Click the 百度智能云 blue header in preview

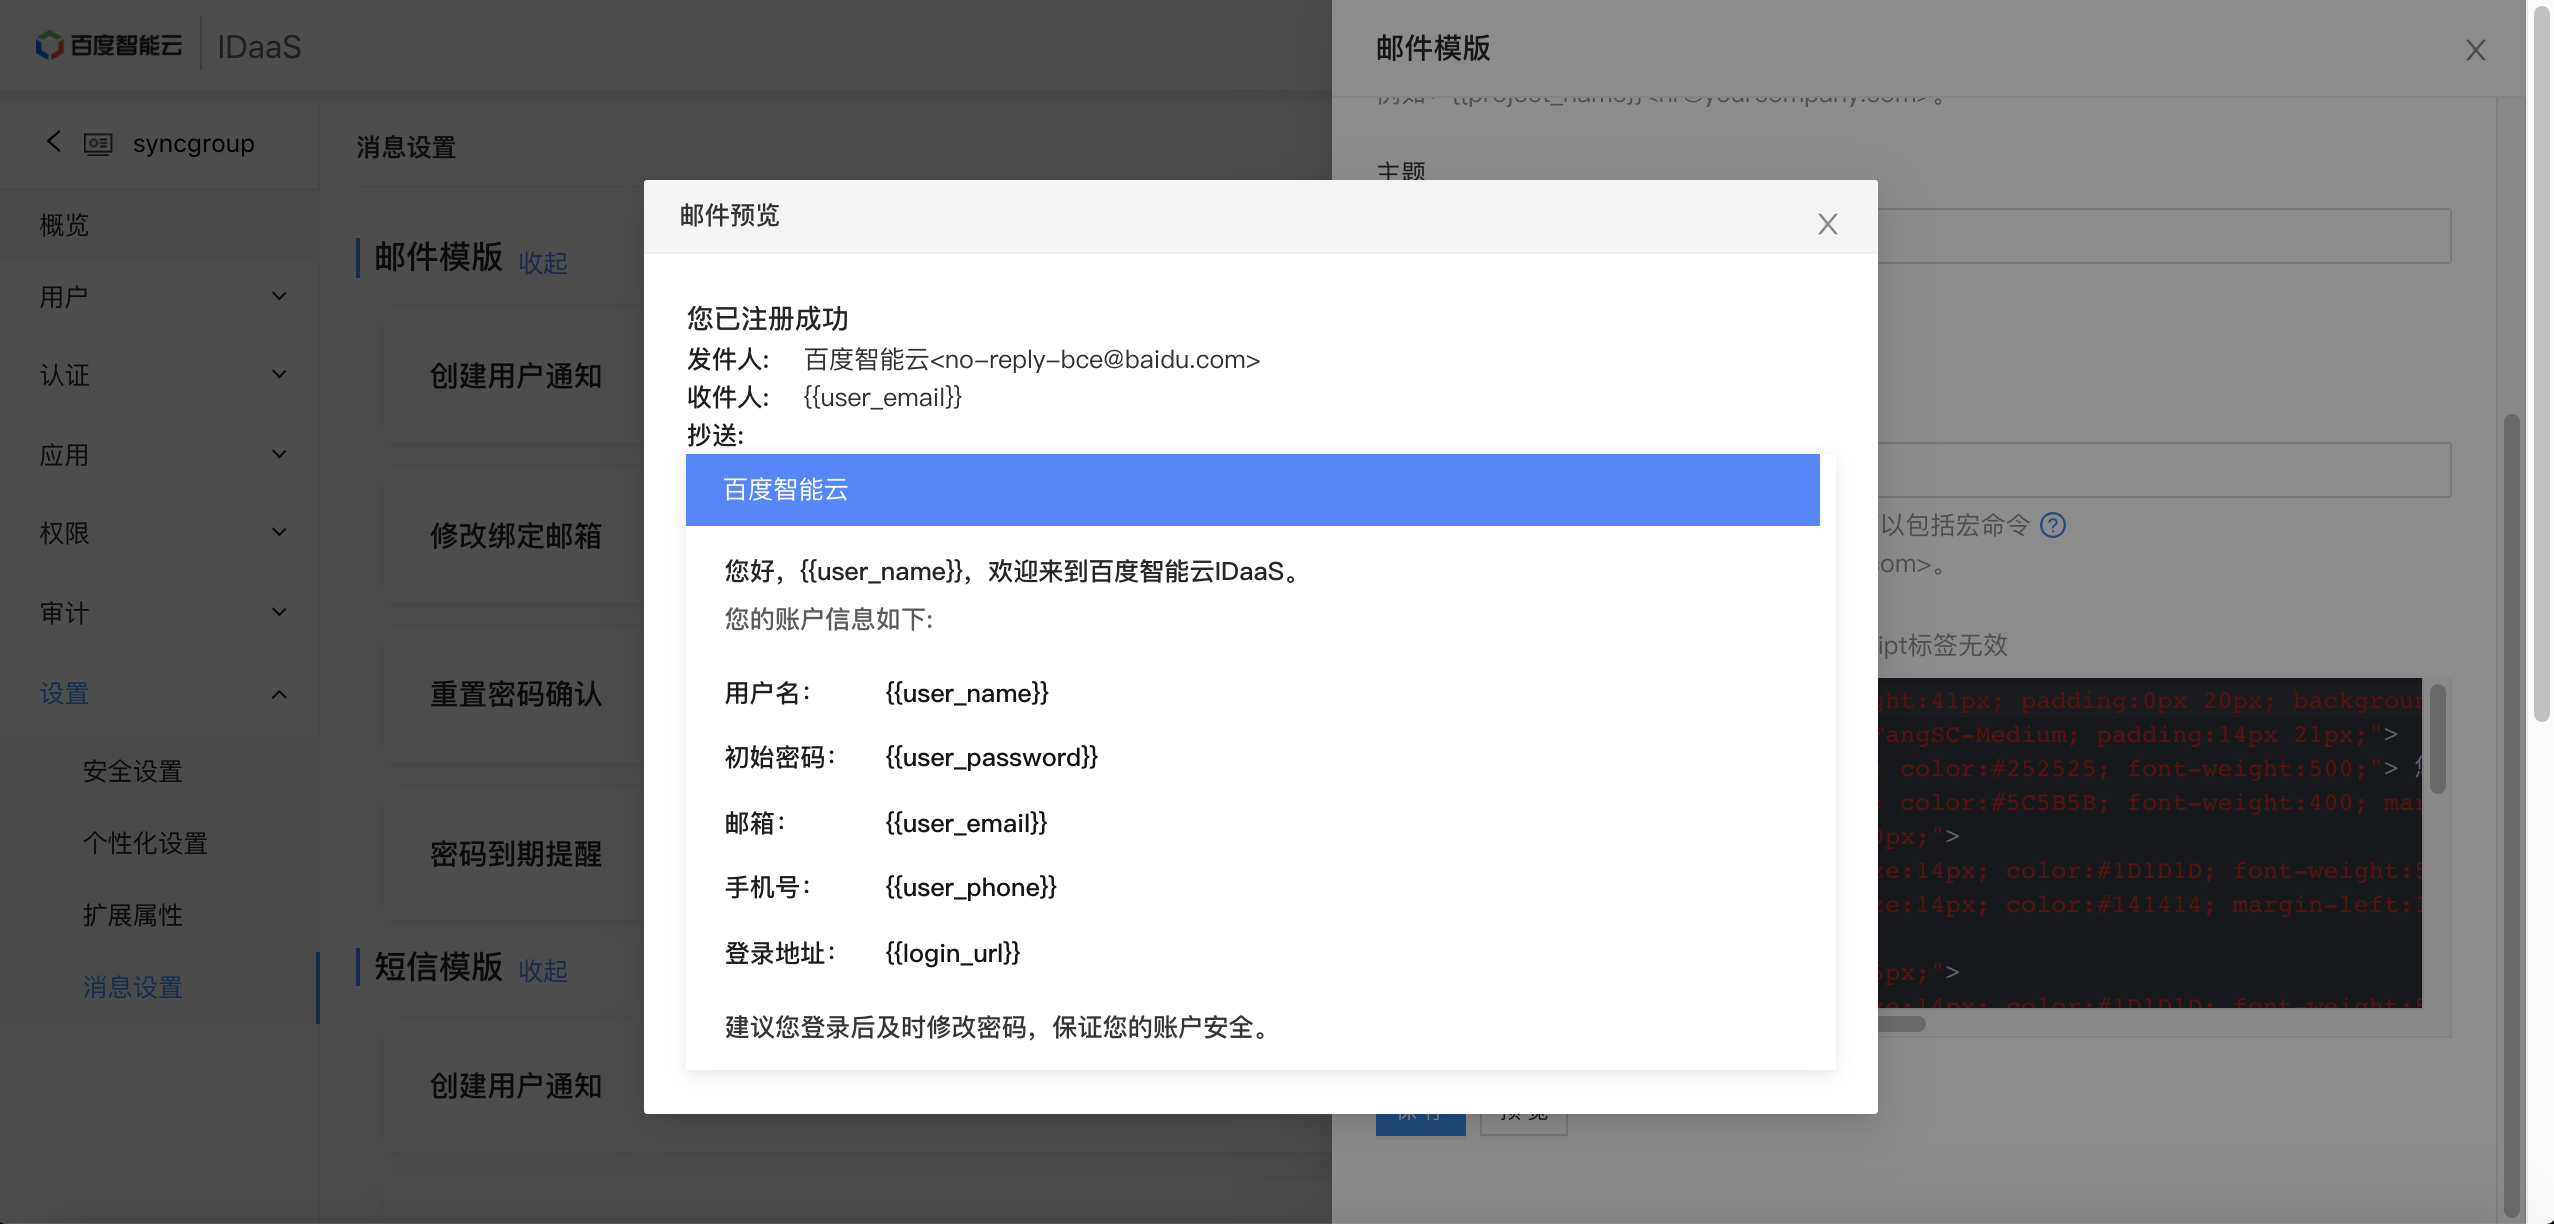tap(1252, 490)
